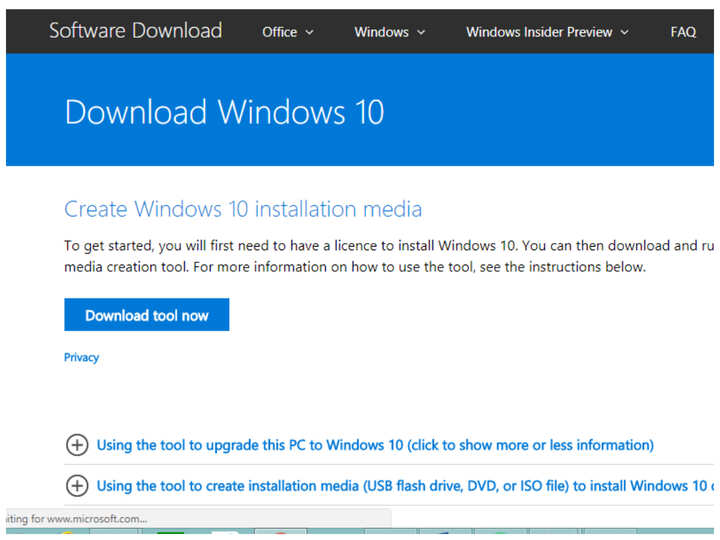Click the chevron arrow next to Office
Screen dimensions: 720x540
coord(310,32)
